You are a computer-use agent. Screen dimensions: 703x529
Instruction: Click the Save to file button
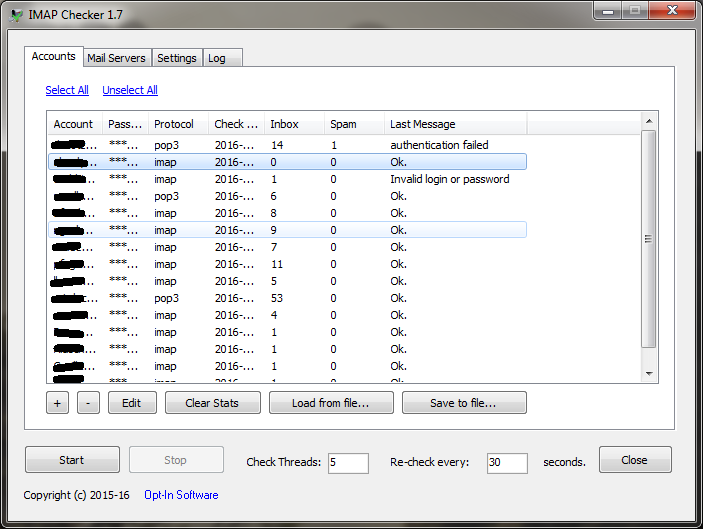click(x=463, y=403)
